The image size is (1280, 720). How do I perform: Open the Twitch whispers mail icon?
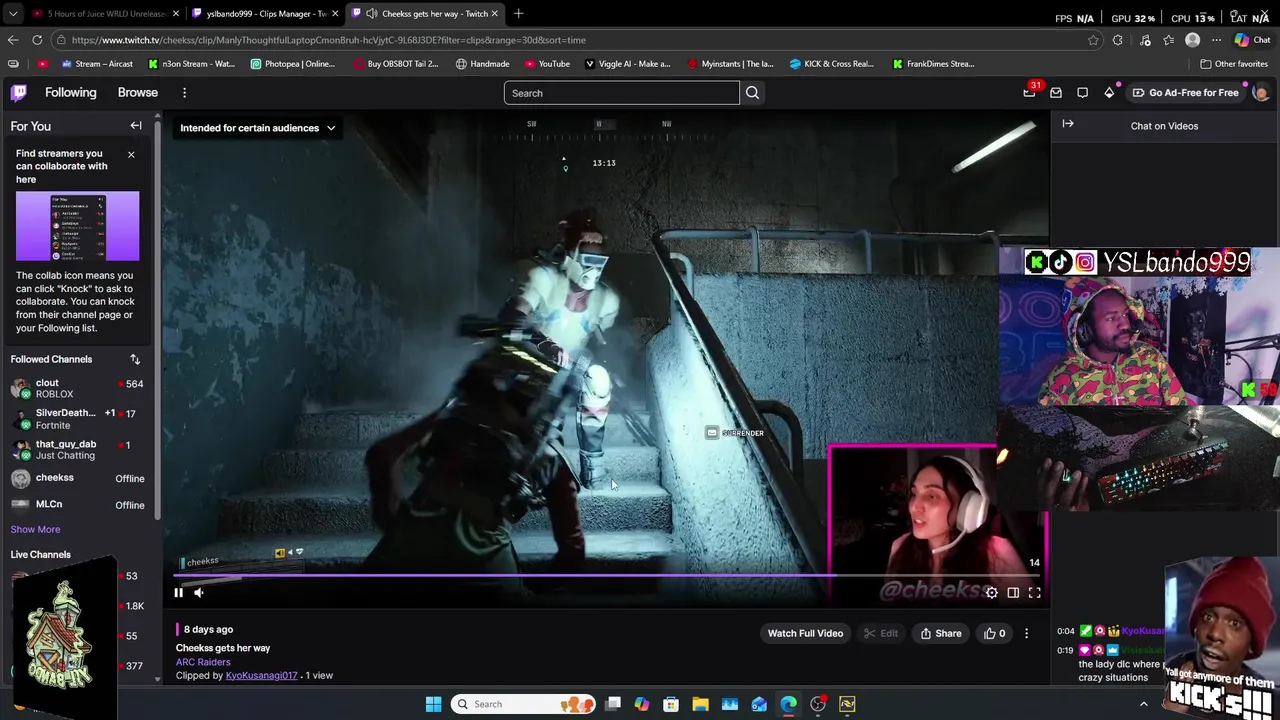(1056, 93)
